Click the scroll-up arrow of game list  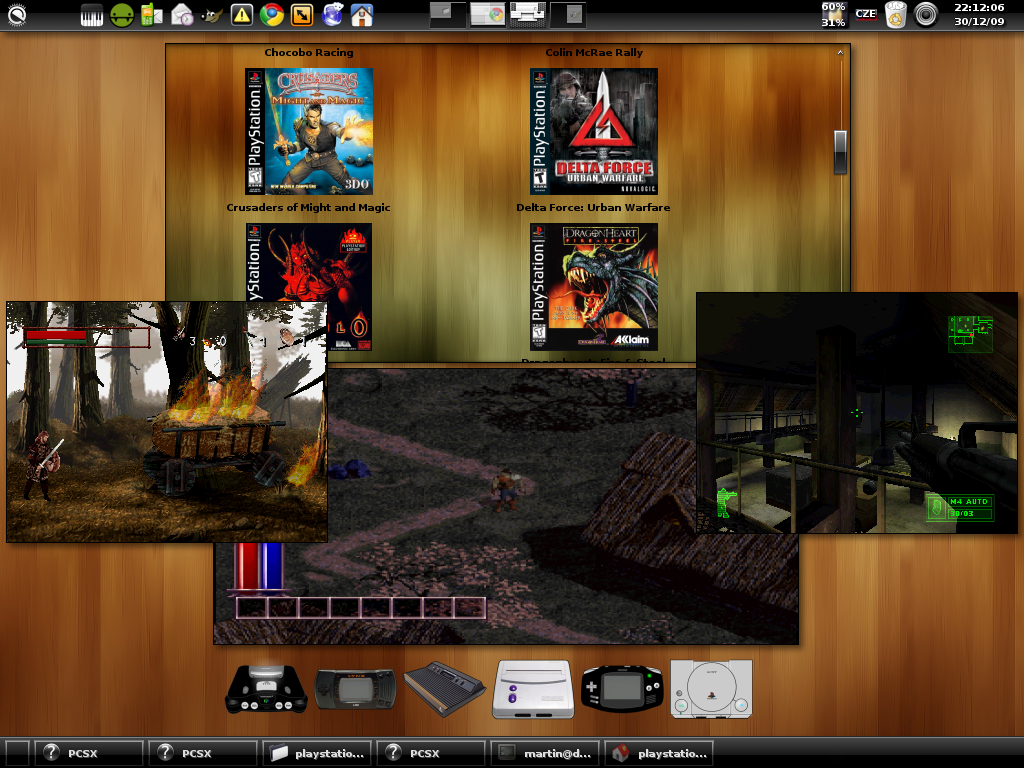point(840,52)
